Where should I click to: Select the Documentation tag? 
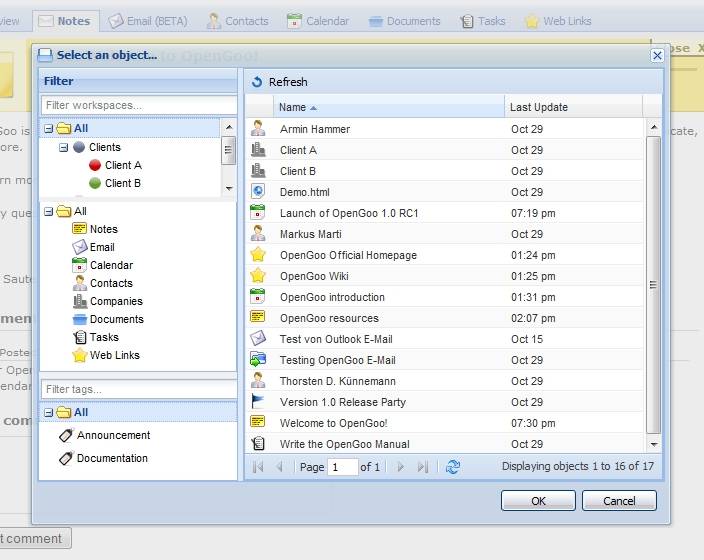point(103,458)
